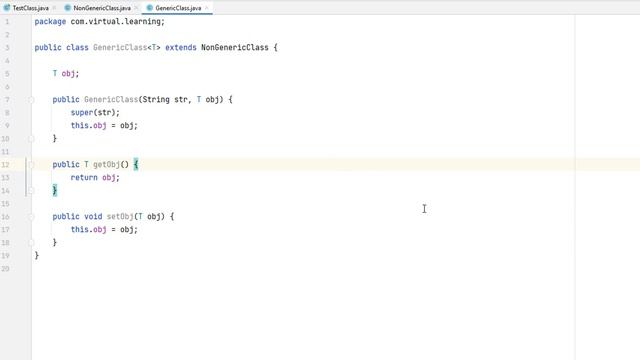Screen dimensions: 640x360
Task: Click the class icon on GenericClass.java tab
Action: (x=149, y=8)
